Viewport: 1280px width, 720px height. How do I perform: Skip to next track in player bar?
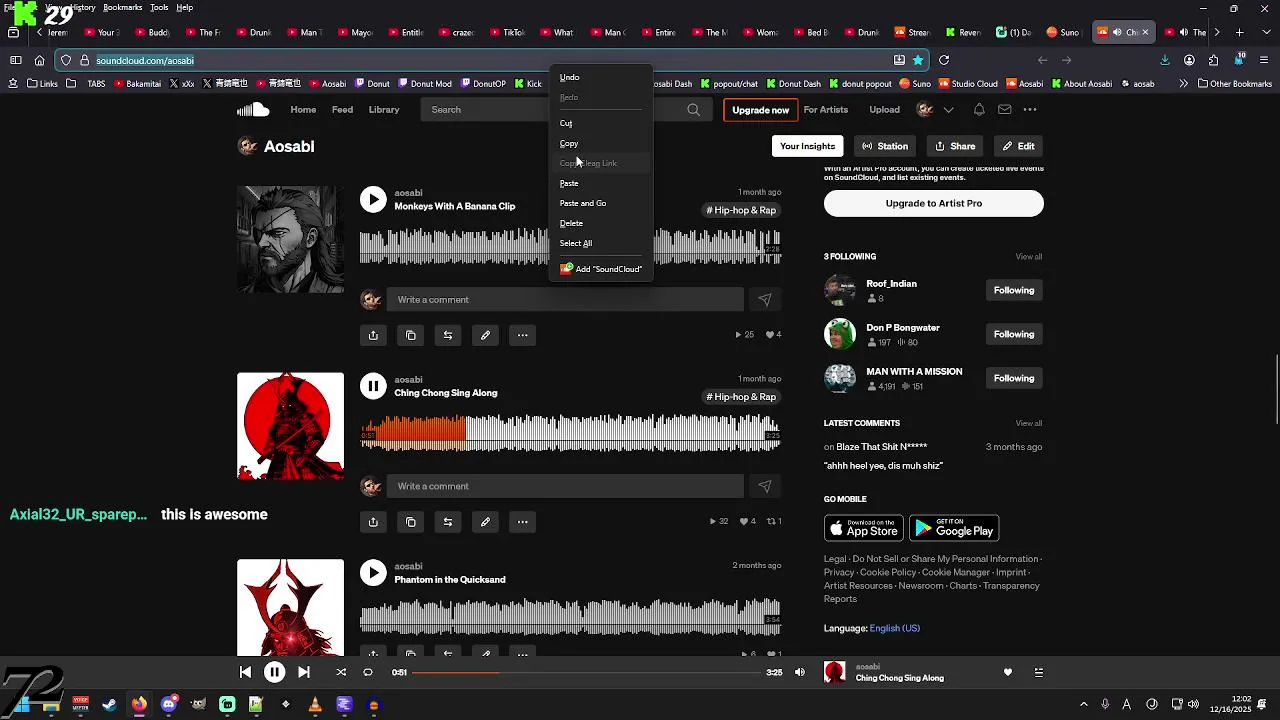pyautogui.click(x=304, y=672)
